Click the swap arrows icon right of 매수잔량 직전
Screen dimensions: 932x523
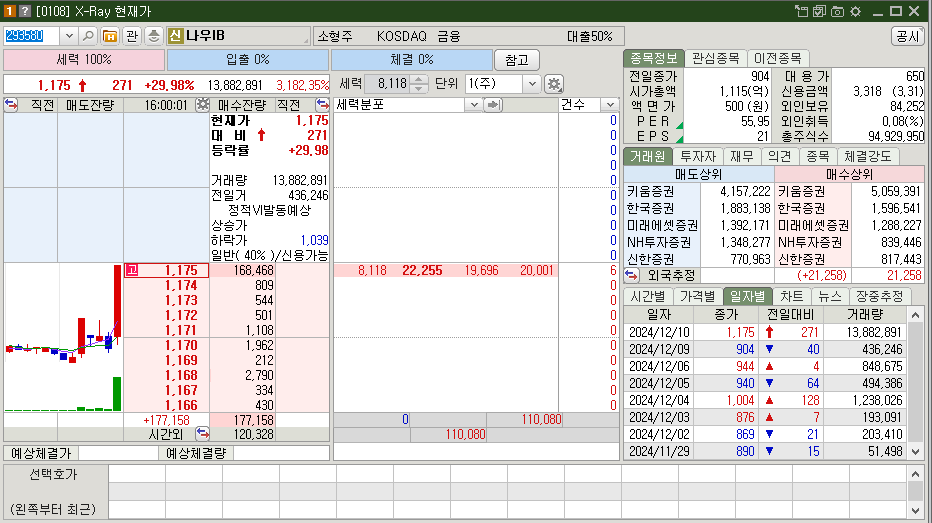322,105
